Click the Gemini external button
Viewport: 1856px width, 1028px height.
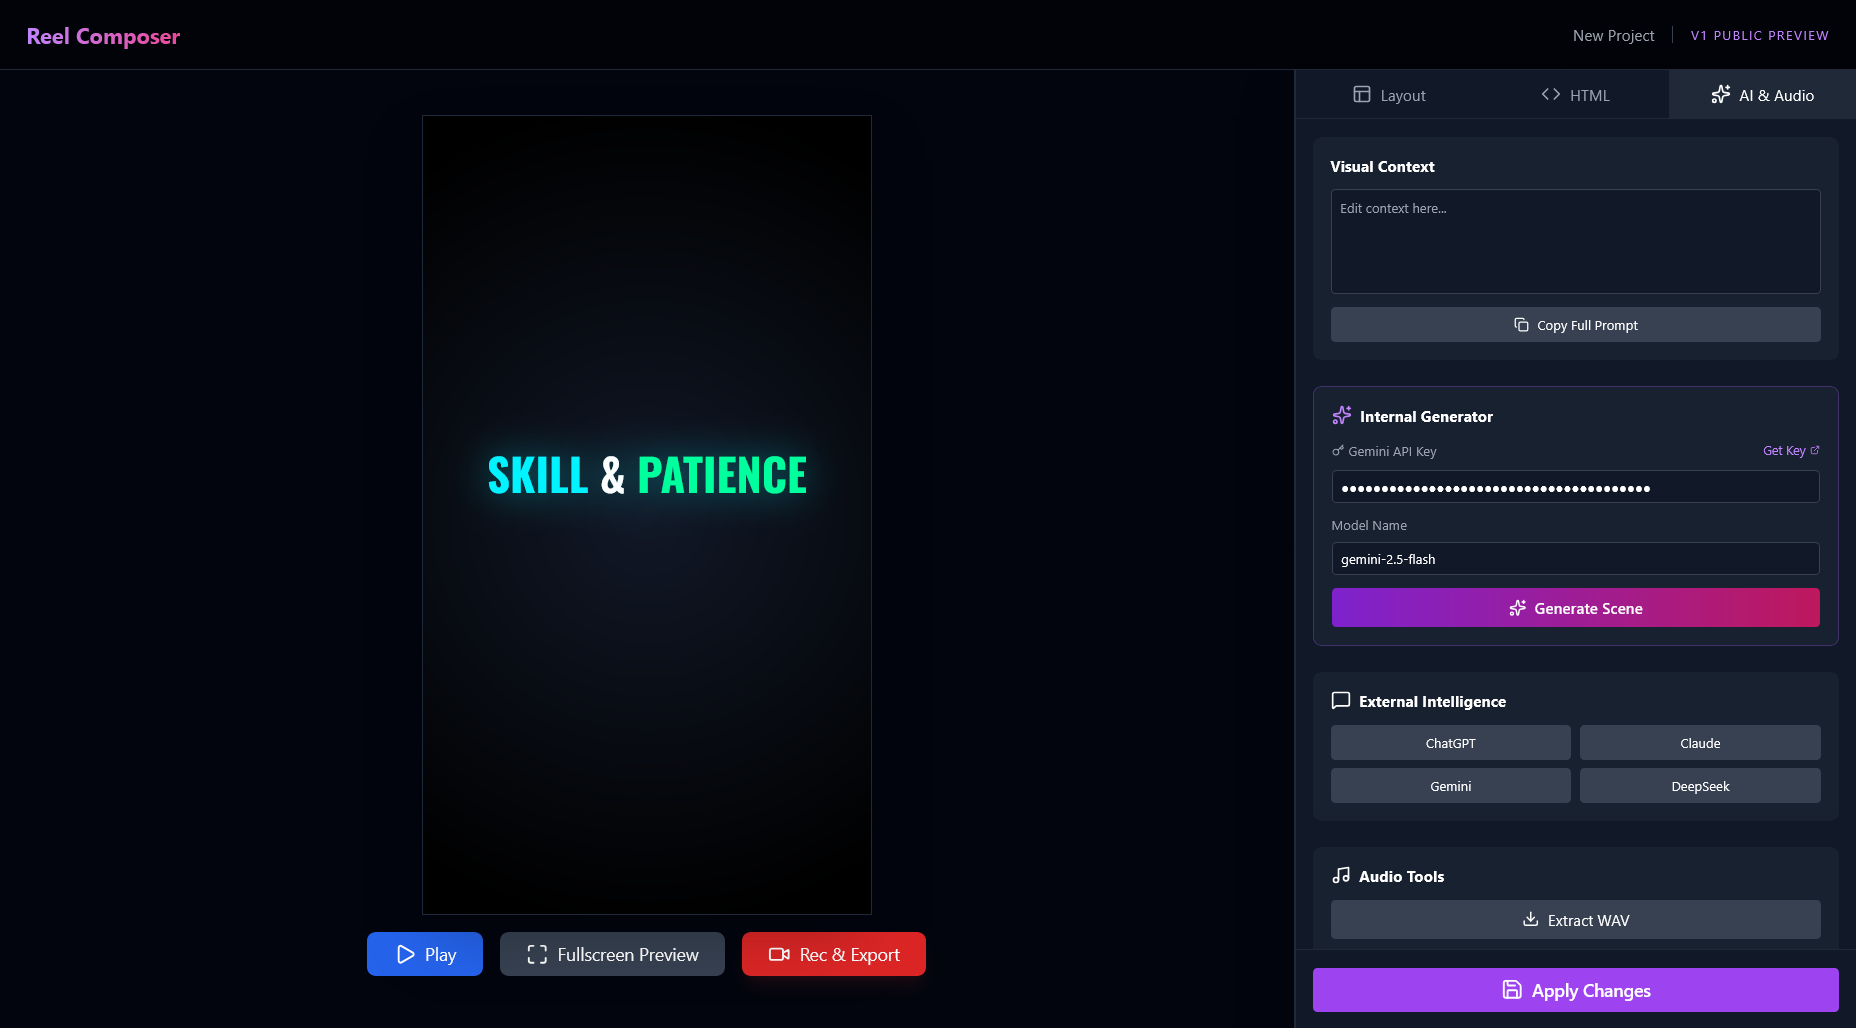click(1450, 786)
